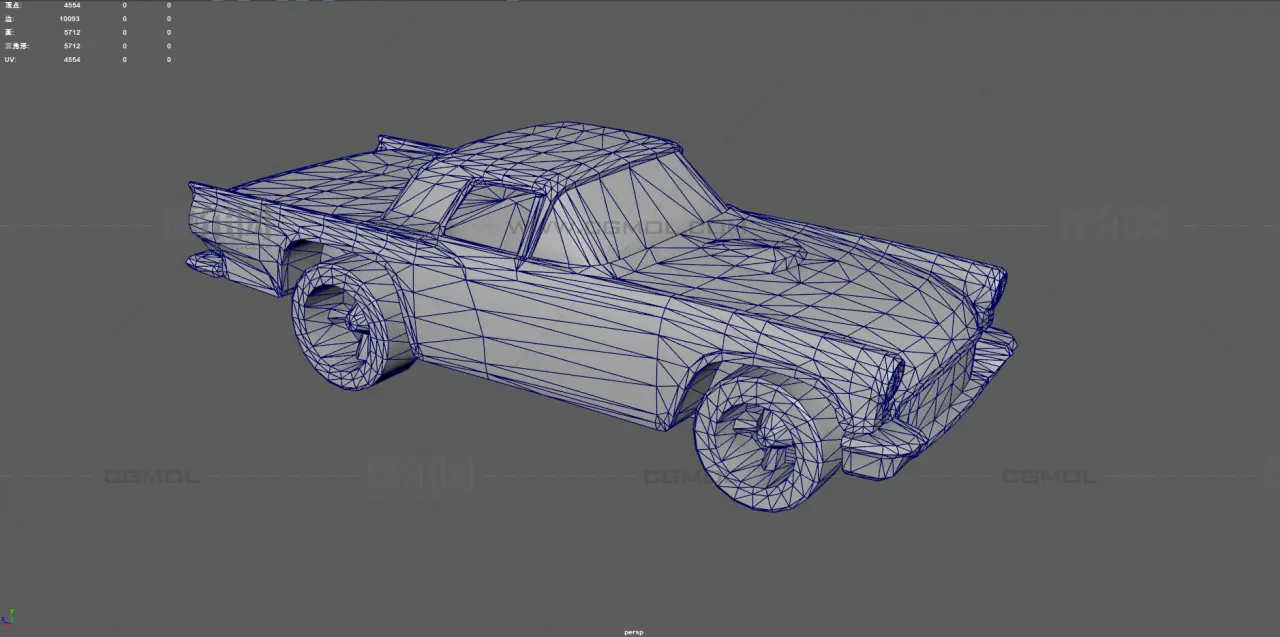Click the car's windshield
Image resolution: width=1280 pixels, height=637 pixels.
(x=630, y=215)
